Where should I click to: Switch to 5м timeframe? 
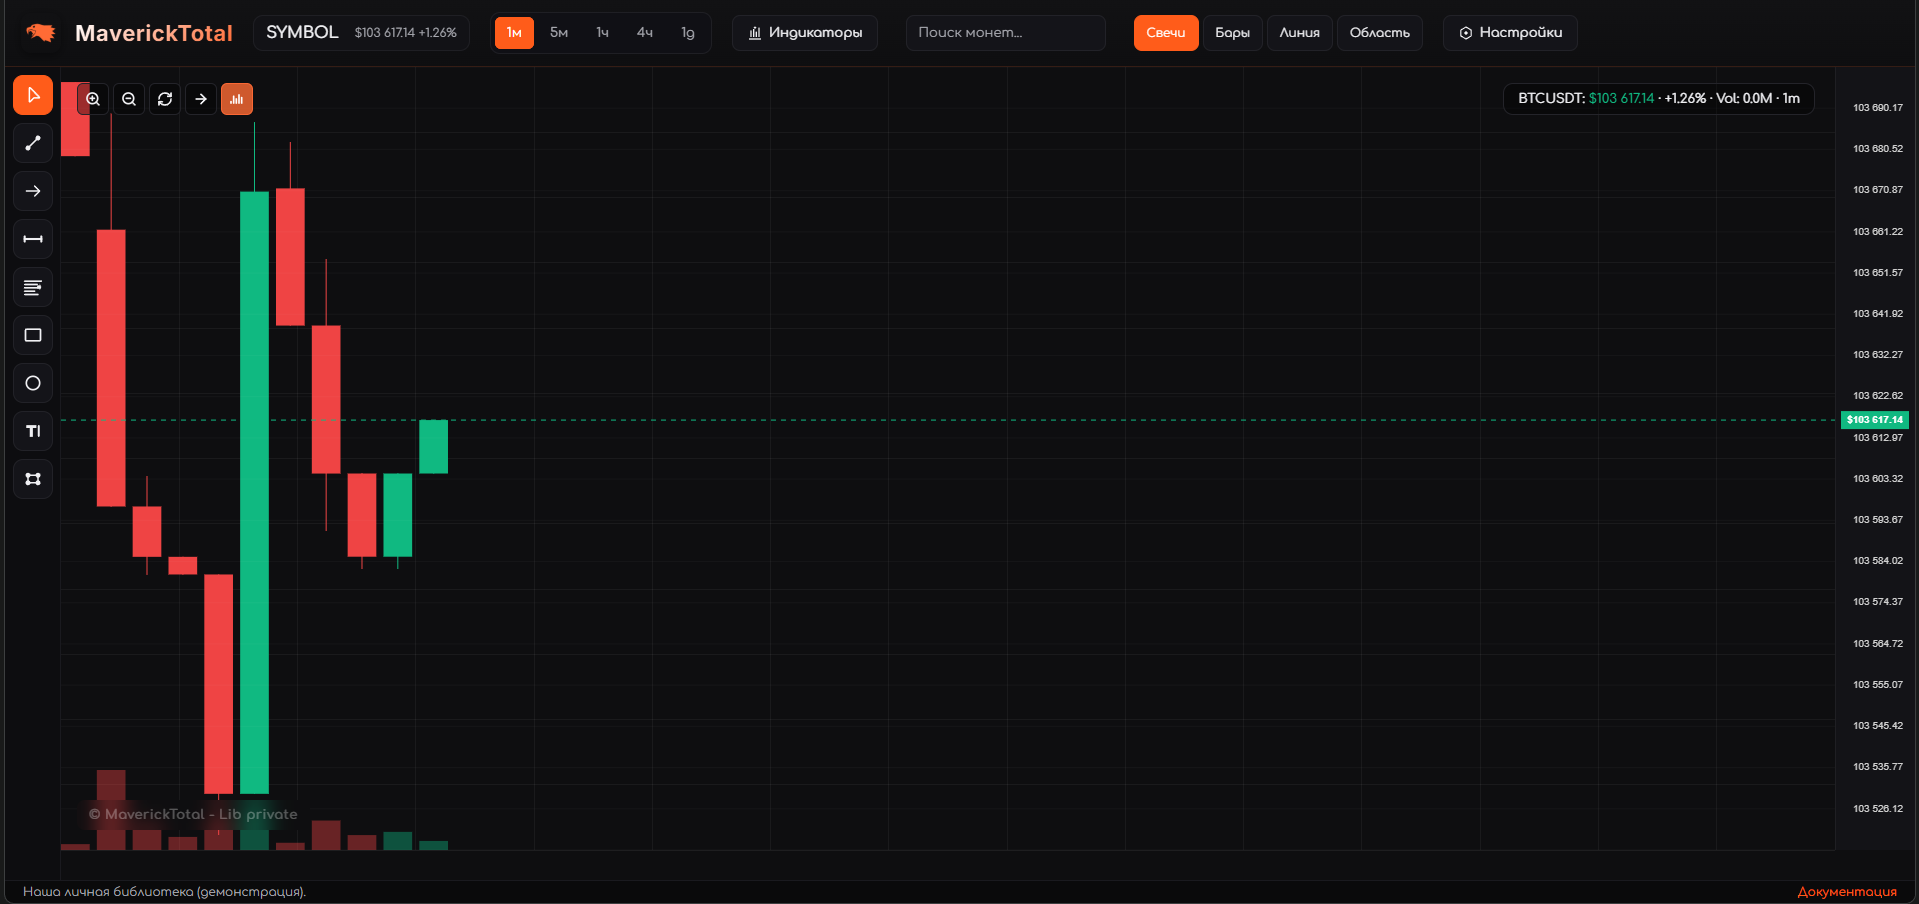[x=559, y=33]
